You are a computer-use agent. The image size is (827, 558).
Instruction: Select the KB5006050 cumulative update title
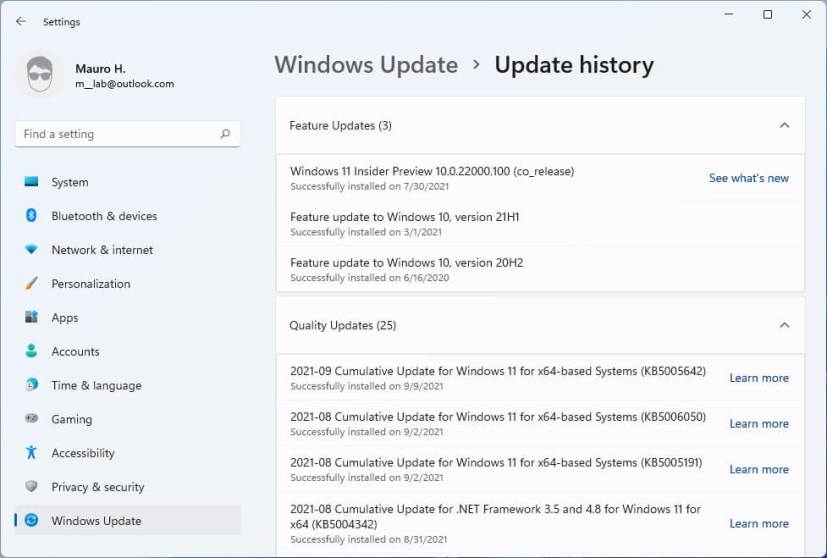coord(498,417)
